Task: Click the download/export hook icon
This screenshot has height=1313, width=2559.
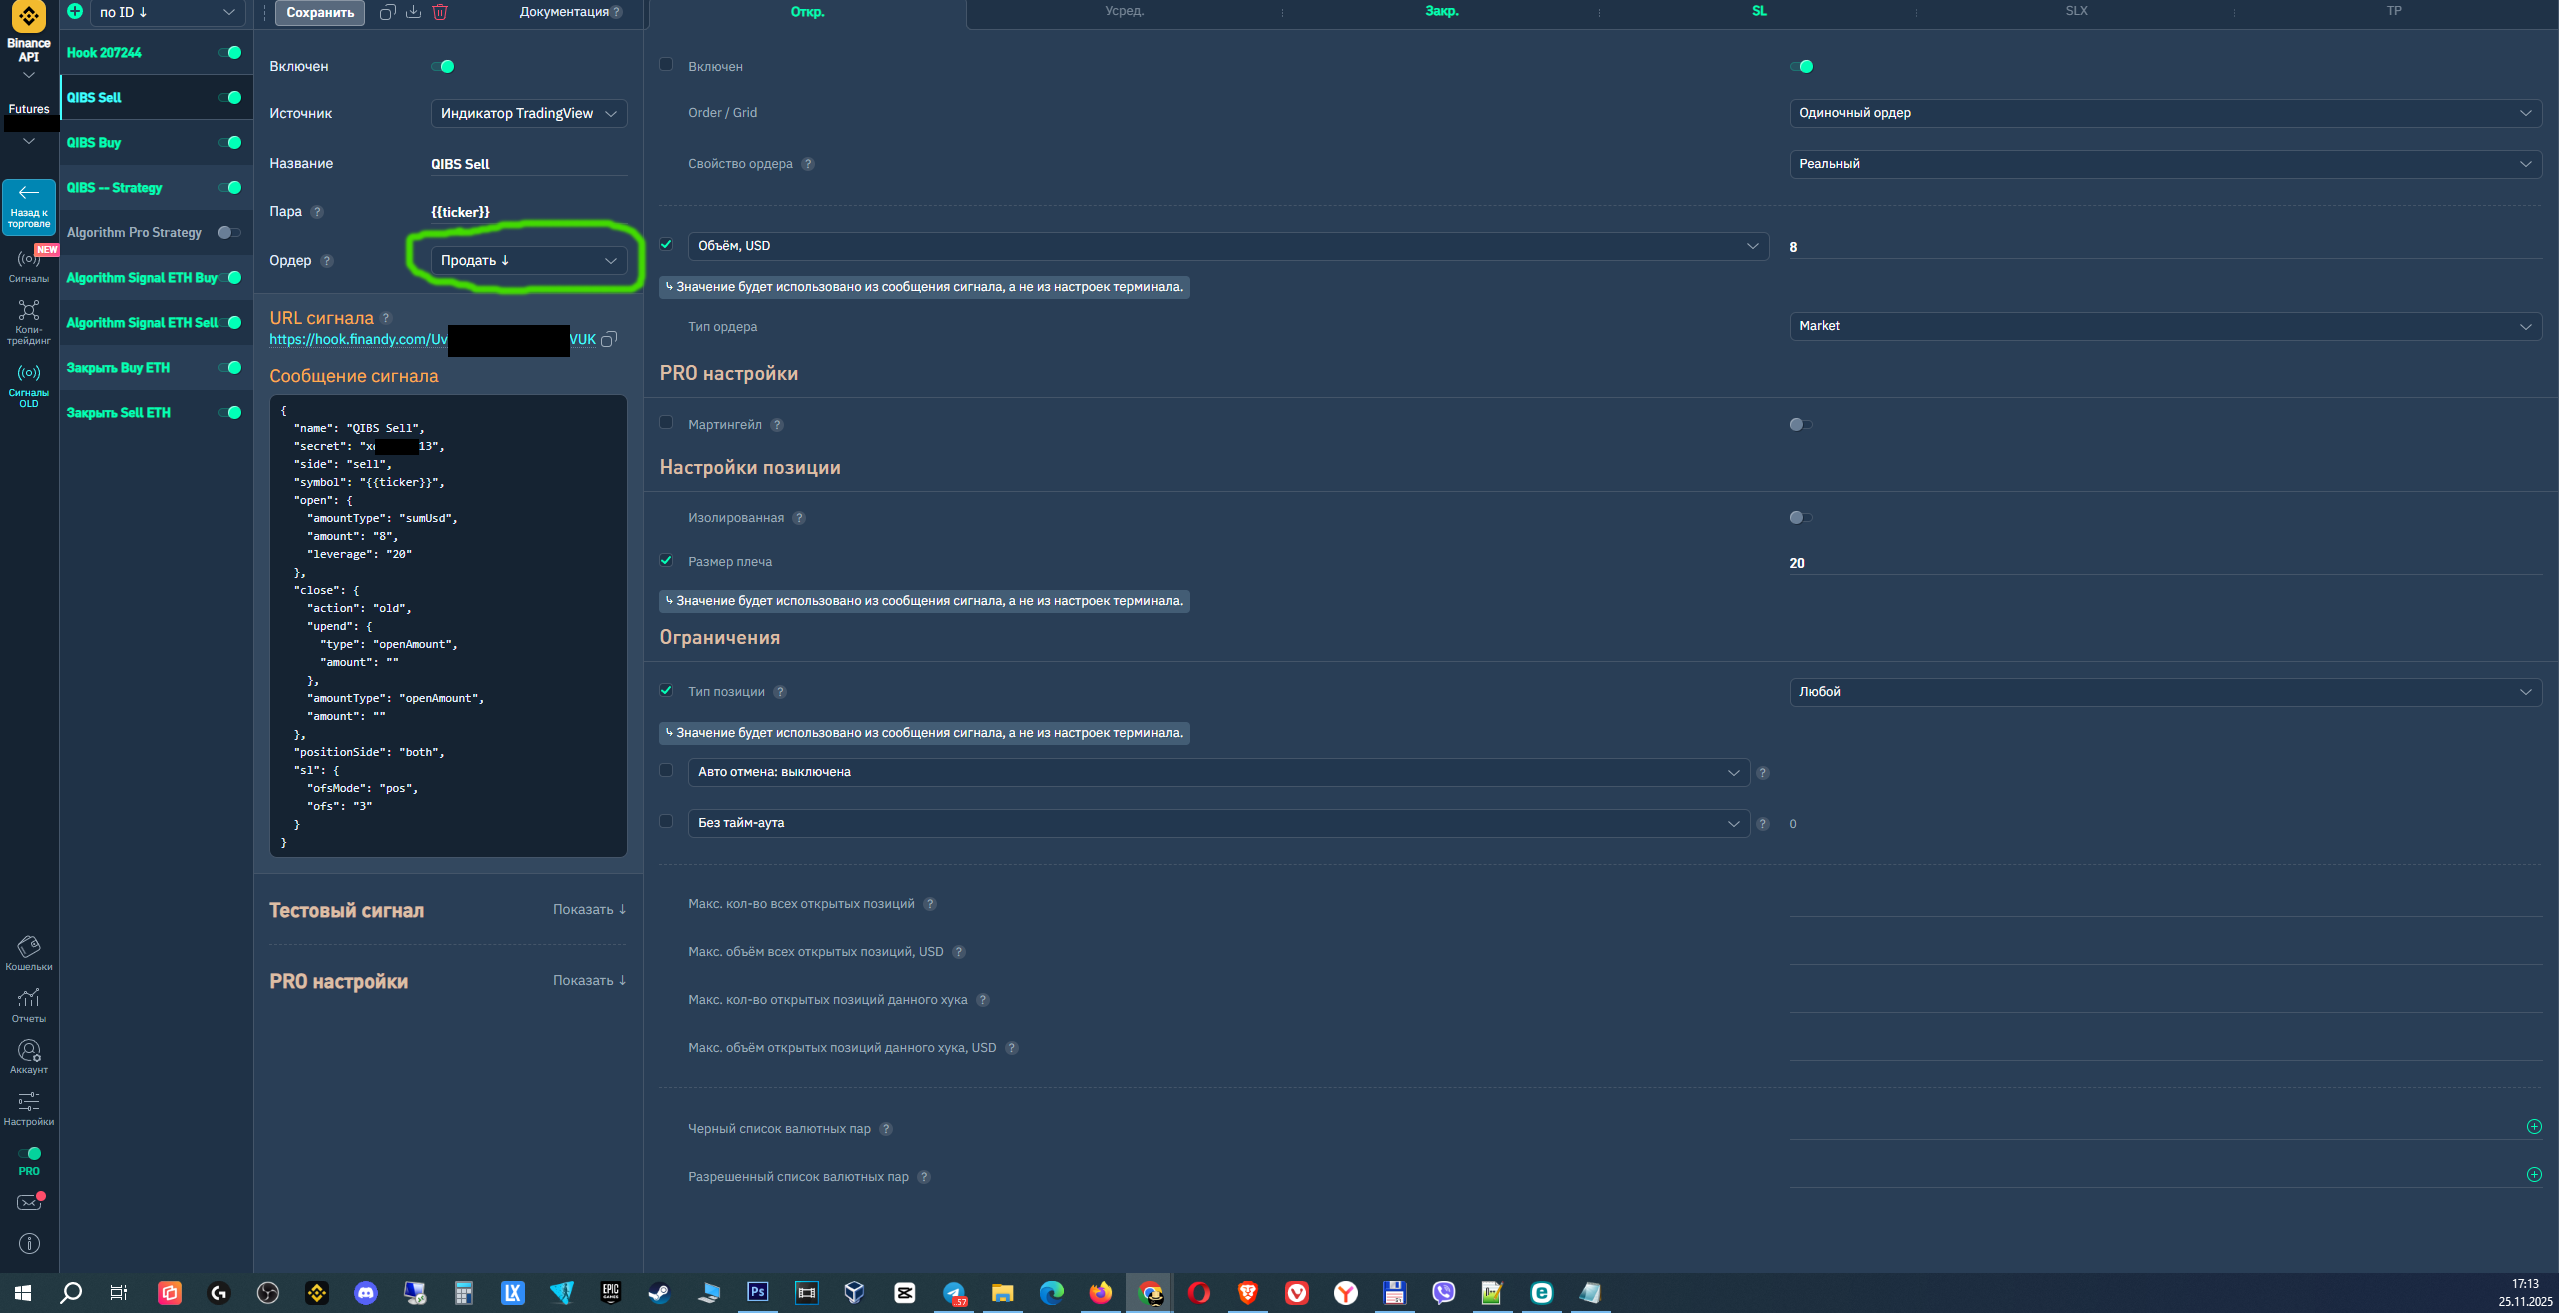Action: pyautogui.click(x=413, y=12)
